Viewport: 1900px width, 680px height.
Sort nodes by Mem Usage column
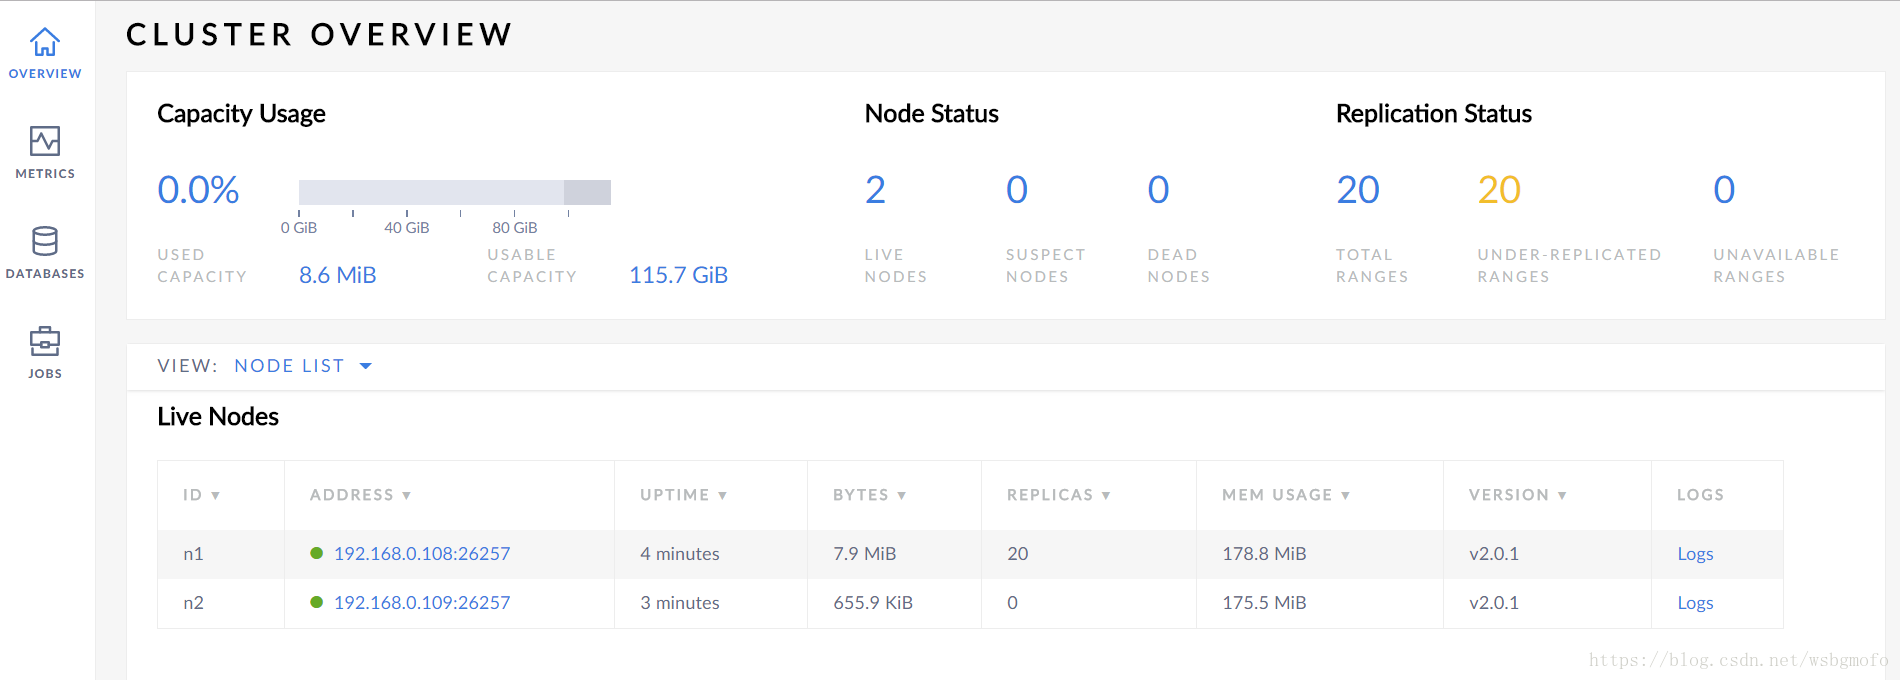tap(1285, 495)
